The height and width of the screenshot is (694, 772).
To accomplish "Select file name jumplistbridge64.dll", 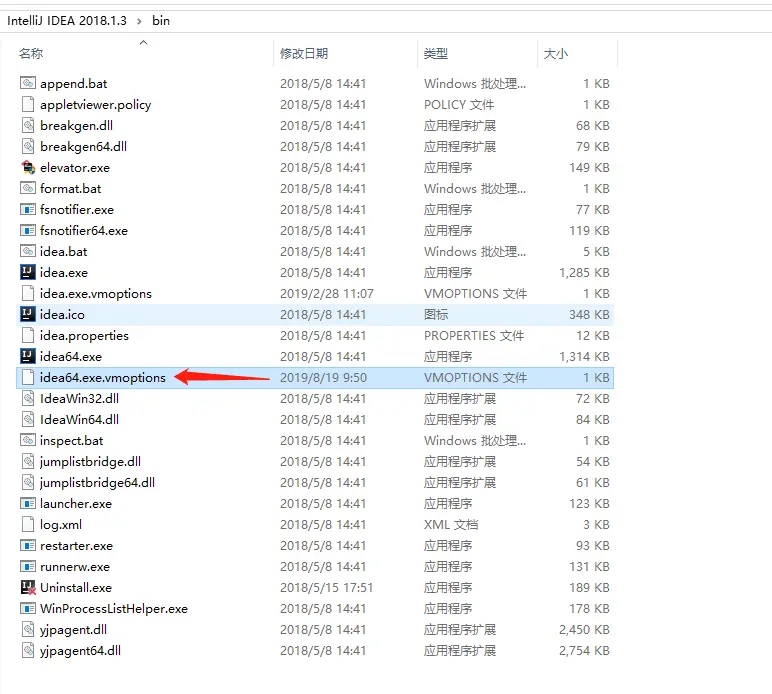I will click(x=97, y=482).
